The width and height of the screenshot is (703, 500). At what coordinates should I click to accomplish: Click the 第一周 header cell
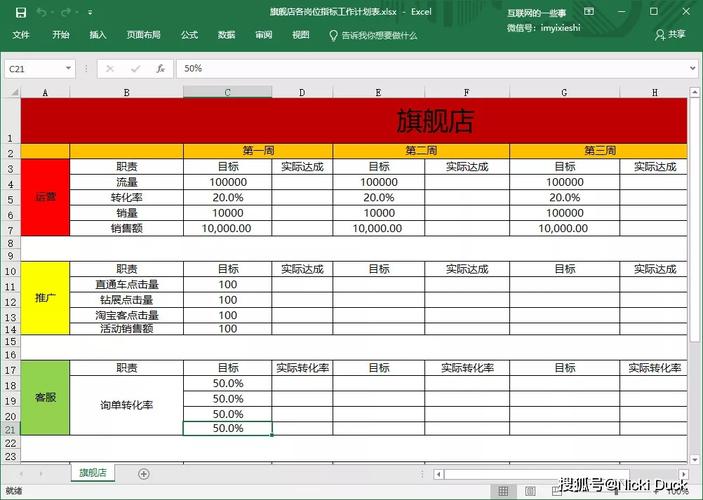tap(258, 151)
